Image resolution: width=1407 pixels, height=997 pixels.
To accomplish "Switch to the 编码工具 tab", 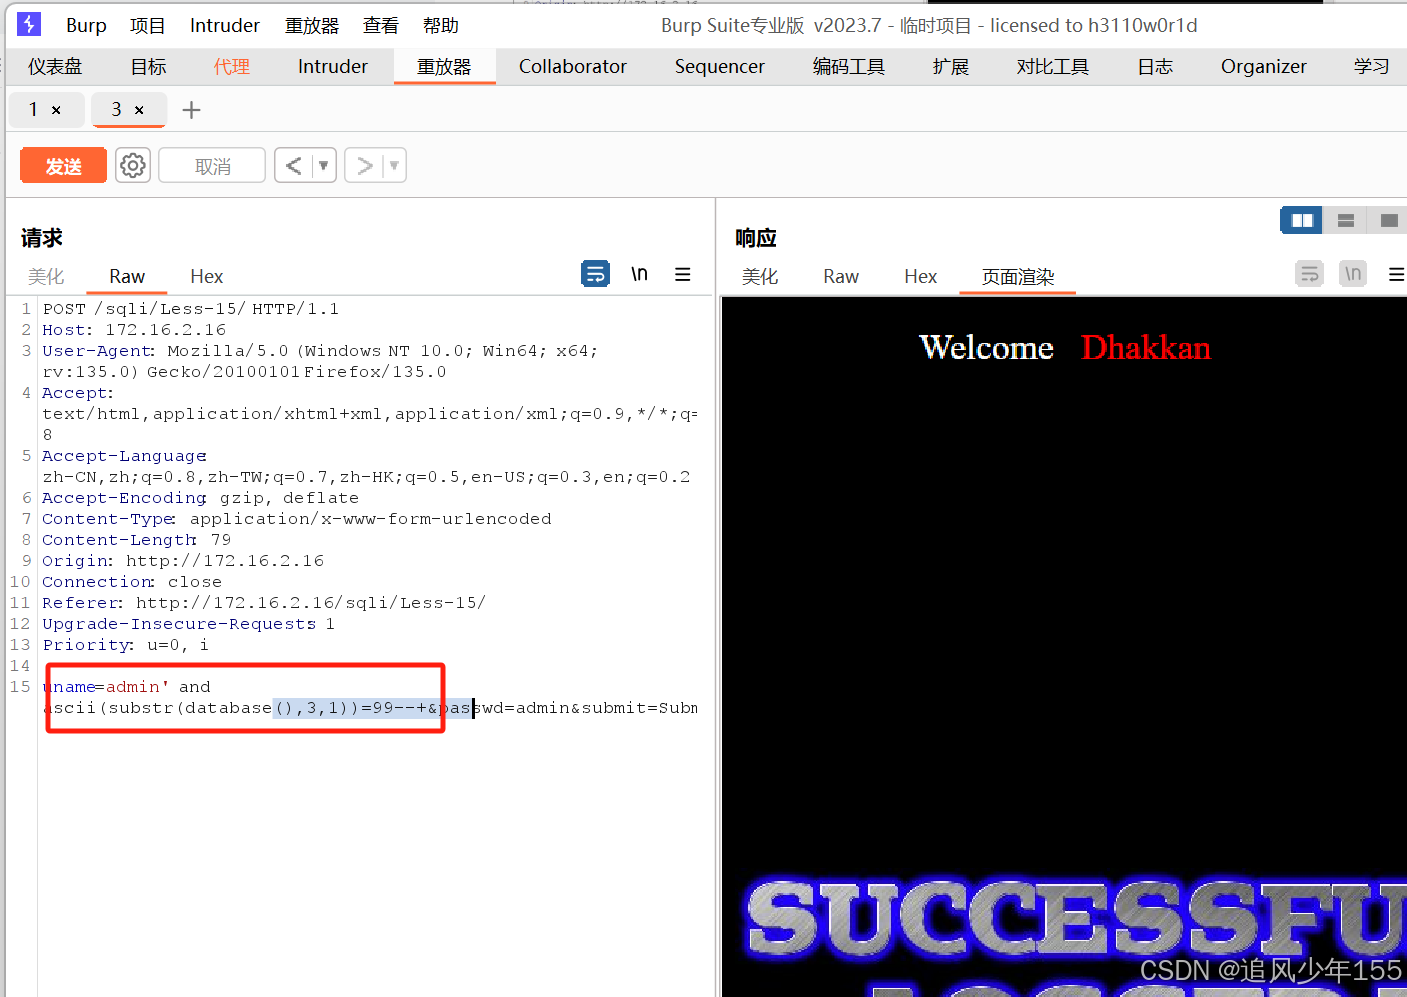I will point(849,66).
